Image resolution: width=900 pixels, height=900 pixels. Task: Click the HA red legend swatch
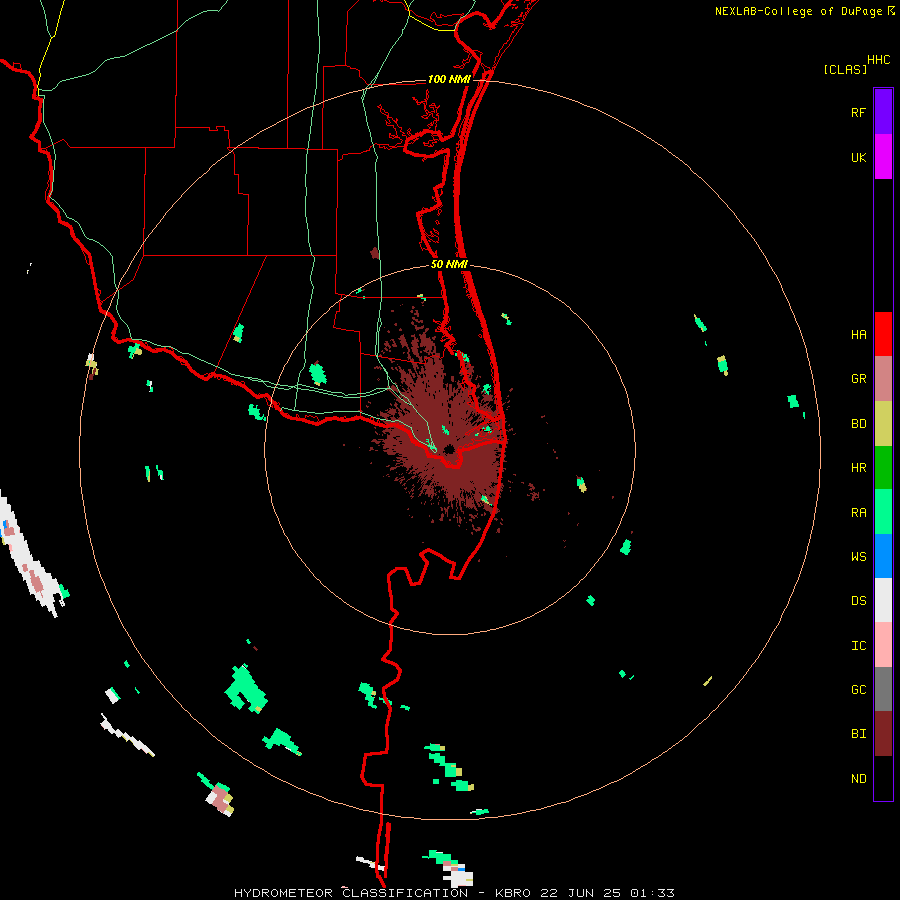883,334
